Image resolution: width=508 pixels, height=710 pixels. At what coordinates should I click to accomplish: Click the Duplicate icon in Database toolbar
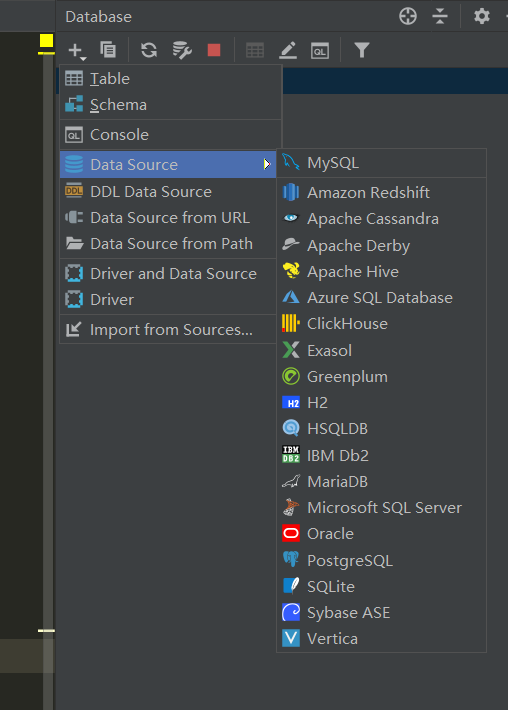108,50
